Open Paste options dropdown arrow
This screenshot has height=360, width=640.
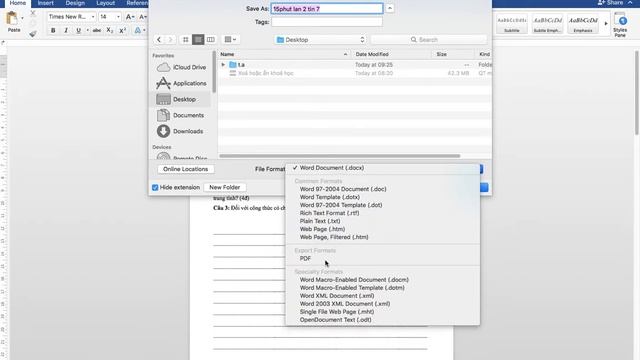pyautogui.click(x=22, y=18)
